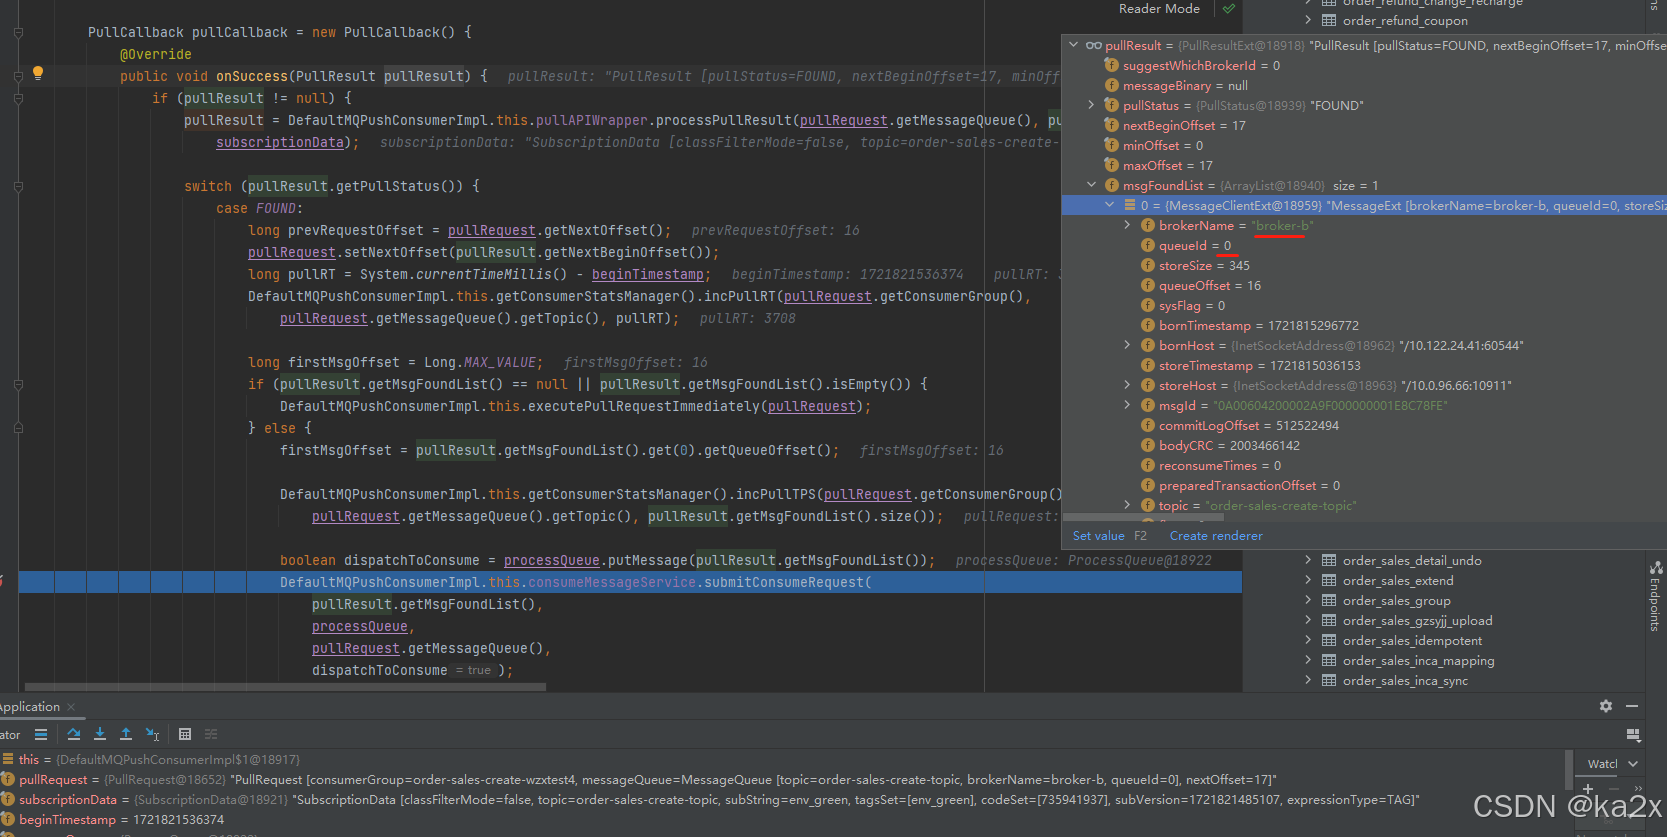Expand order_sales_idempotent table node
Viewport: 1667px width, 837px height.
click(x=1308, y=640)
